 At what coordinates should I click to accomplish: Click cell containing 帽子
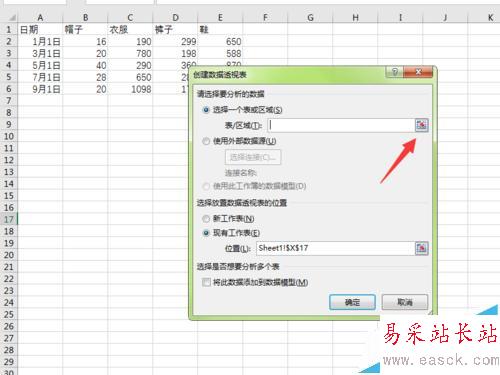point(85,30)
